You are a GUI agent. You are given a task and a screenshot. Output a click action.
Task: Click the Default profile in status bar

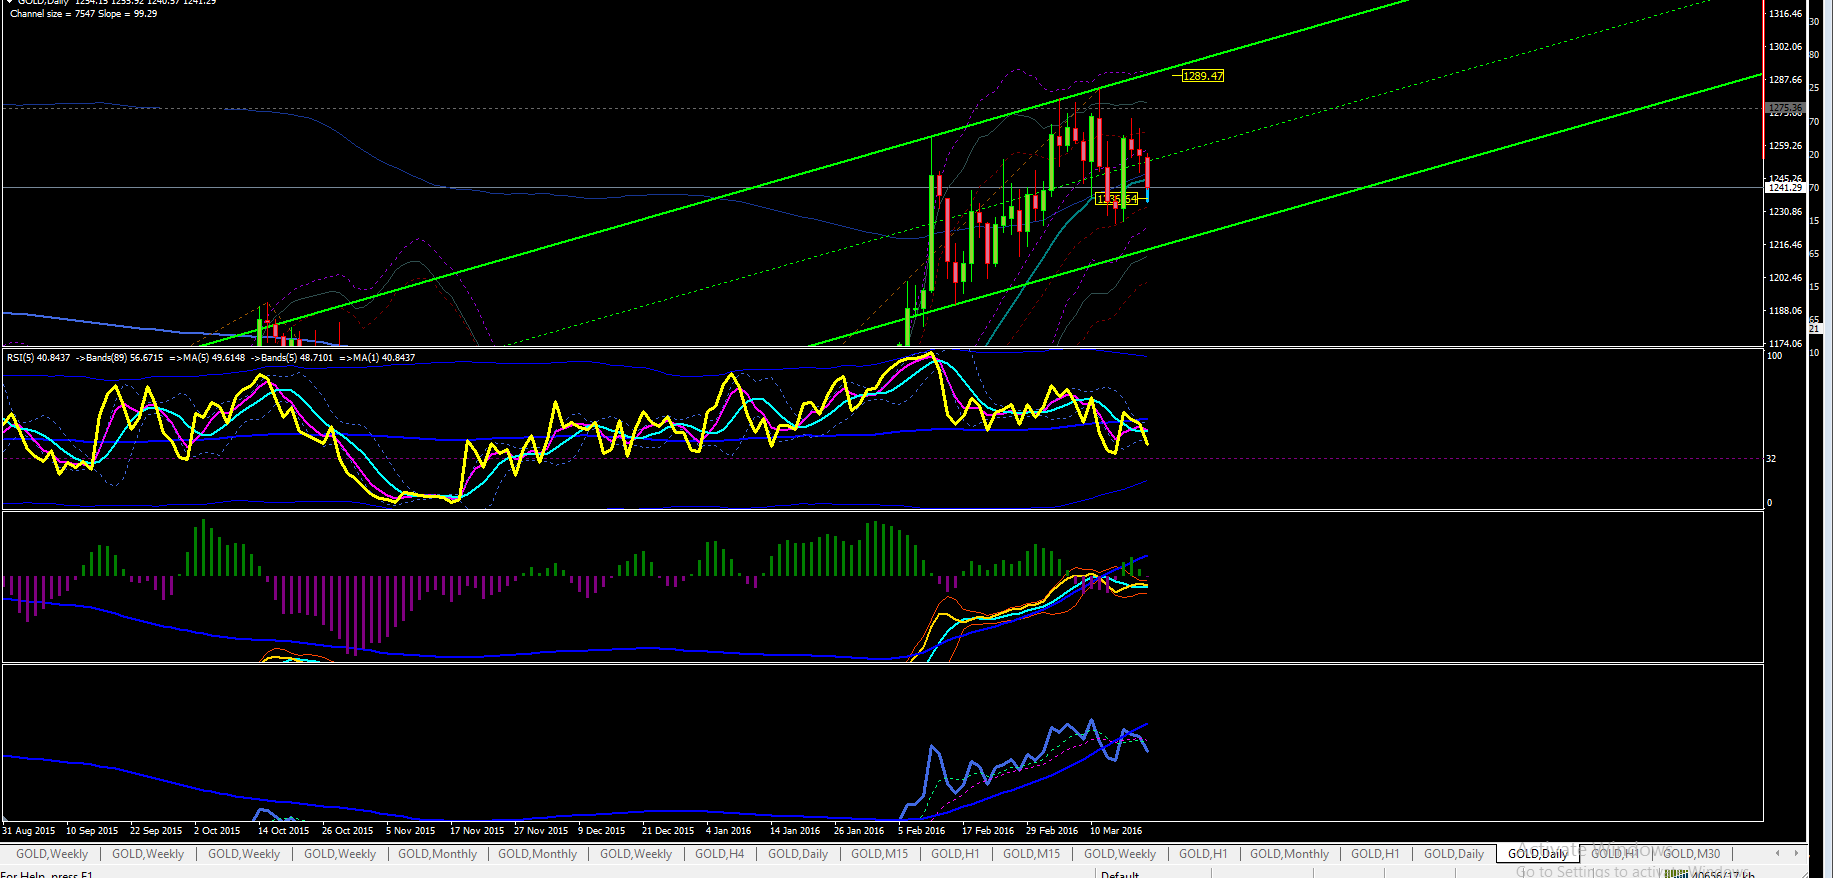[x=1120, y=874]
